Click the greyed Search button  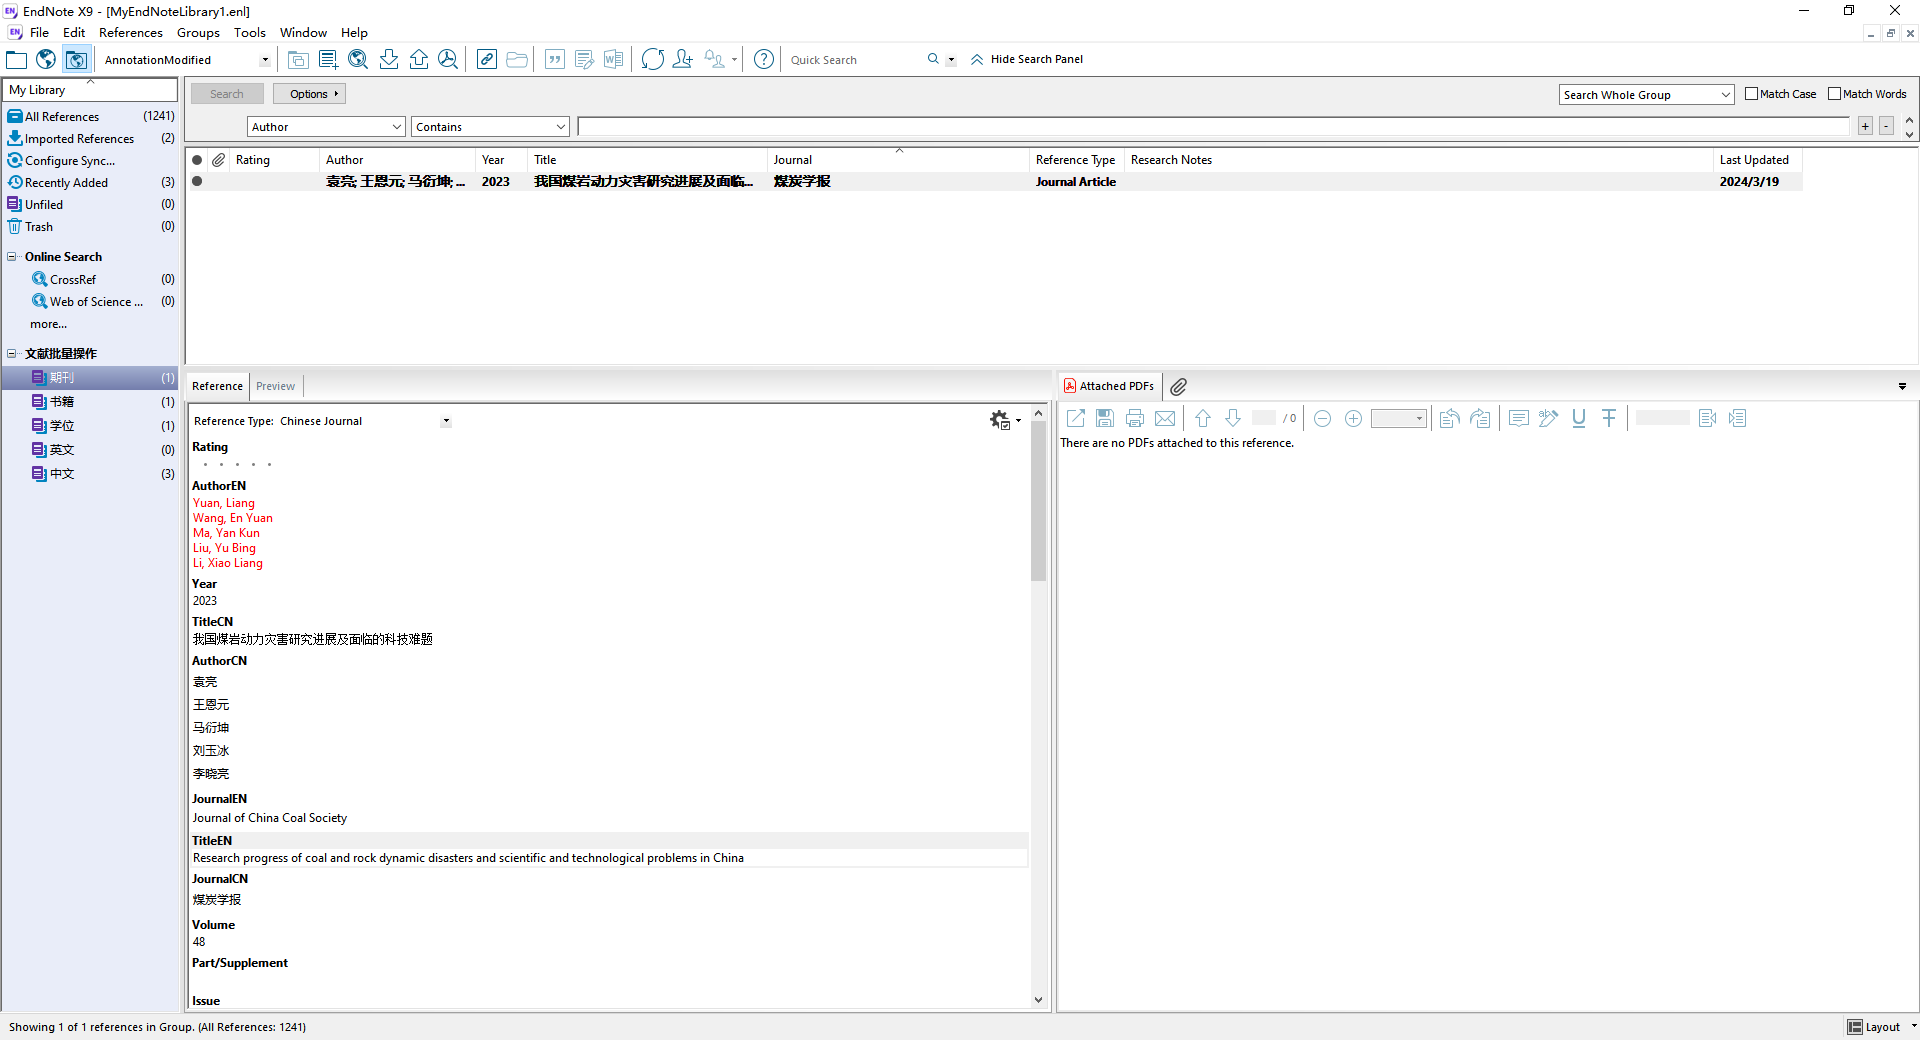[227, 94]
